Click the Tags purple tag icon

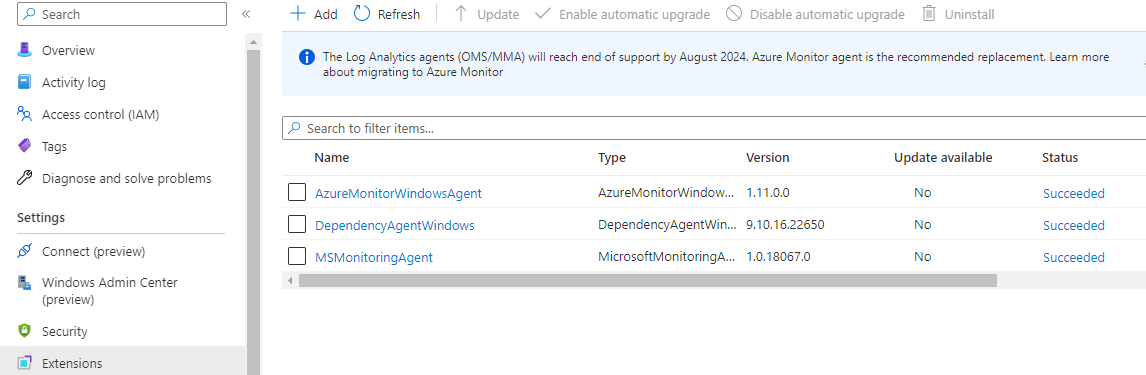25,146
